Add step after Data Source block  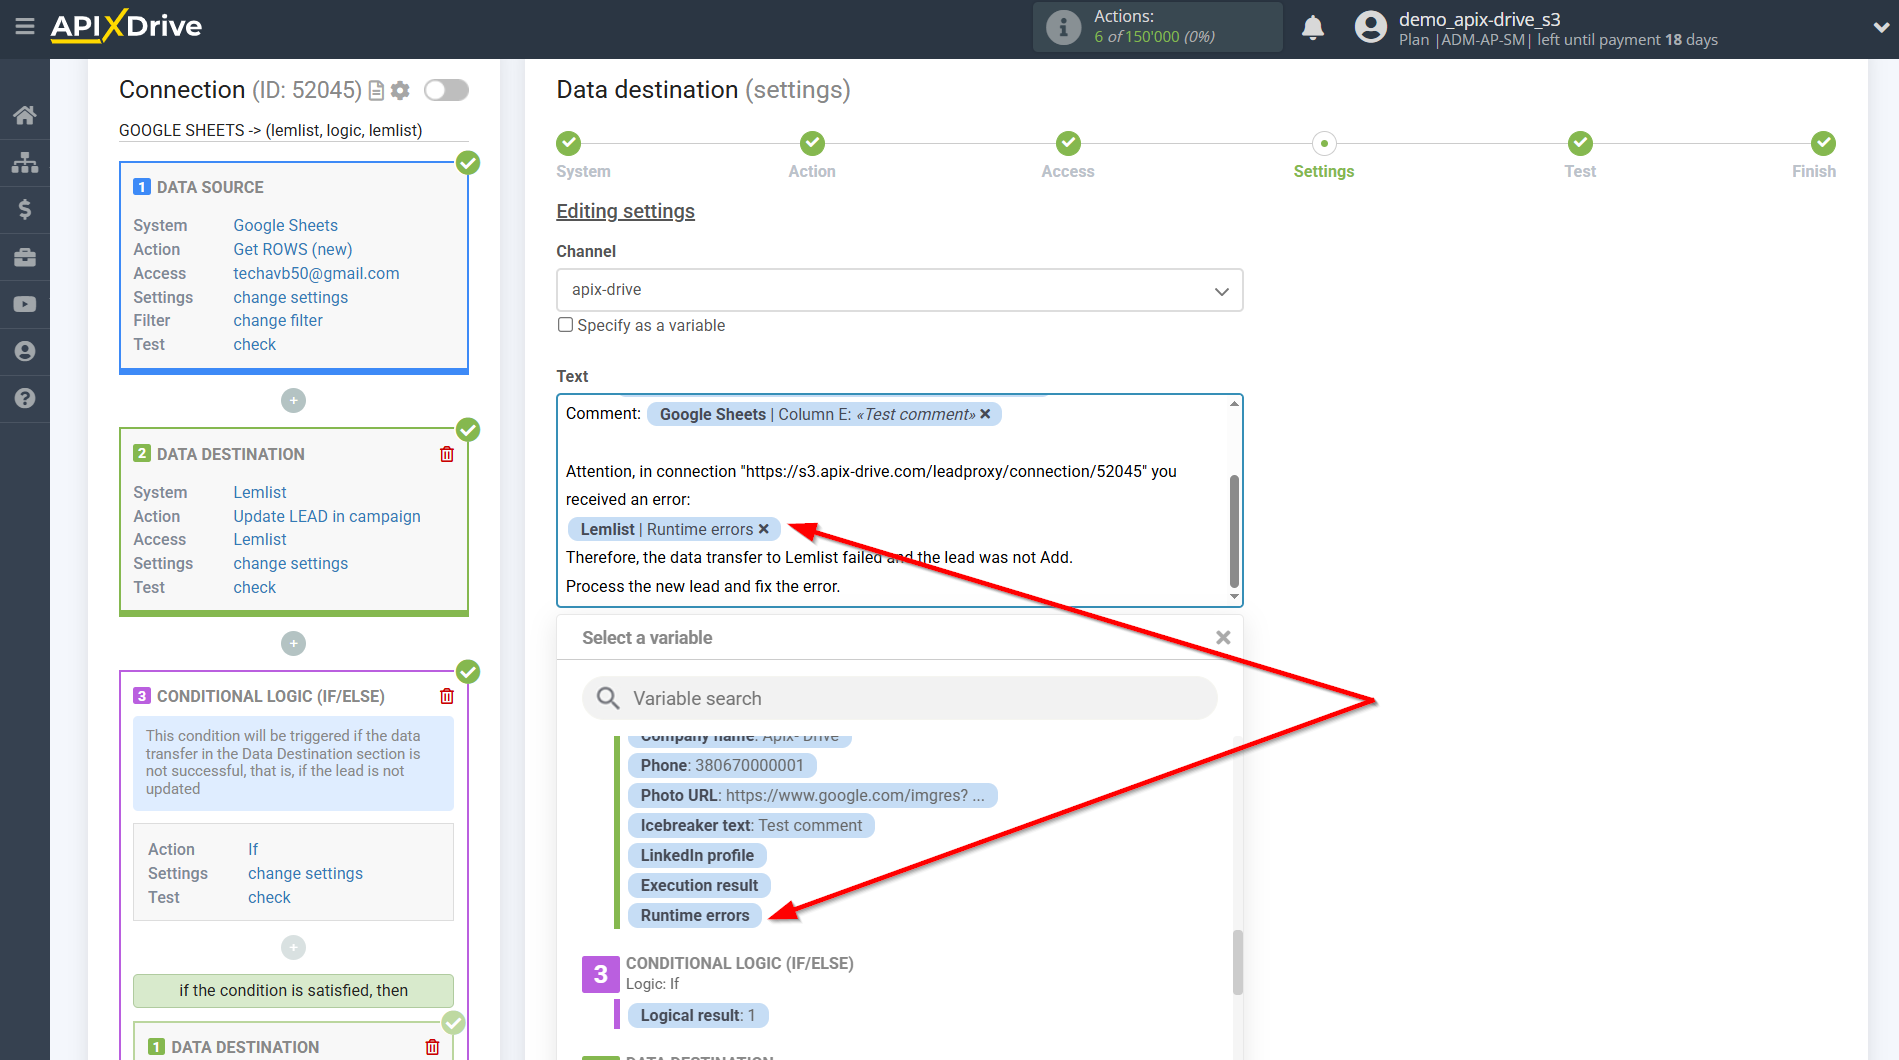point(293,401)
